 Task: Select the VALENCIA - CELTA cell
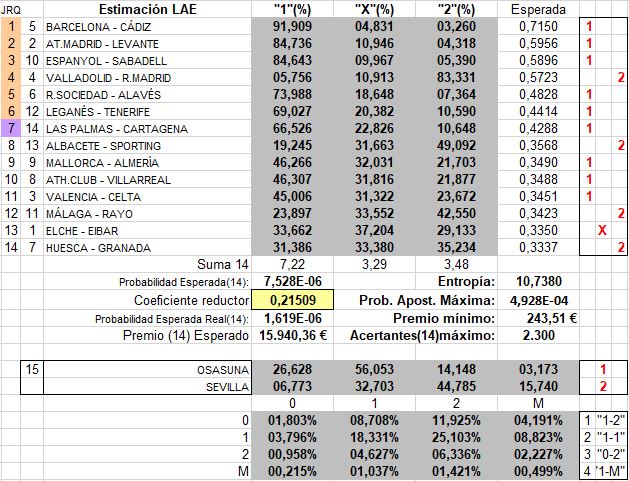click(x=148, y=197)
